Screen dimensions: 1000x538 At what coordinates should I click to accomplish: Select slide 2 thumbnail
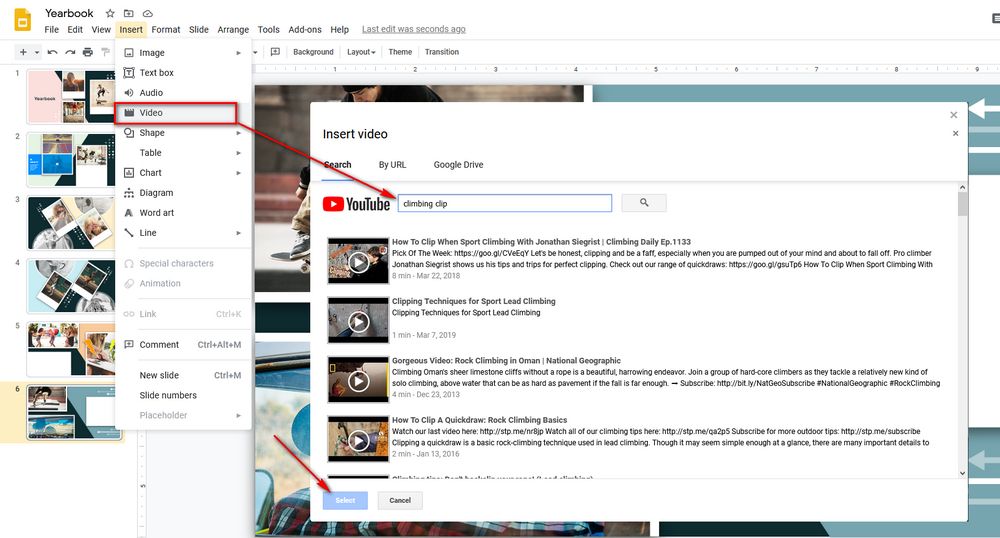coord(71,160)
